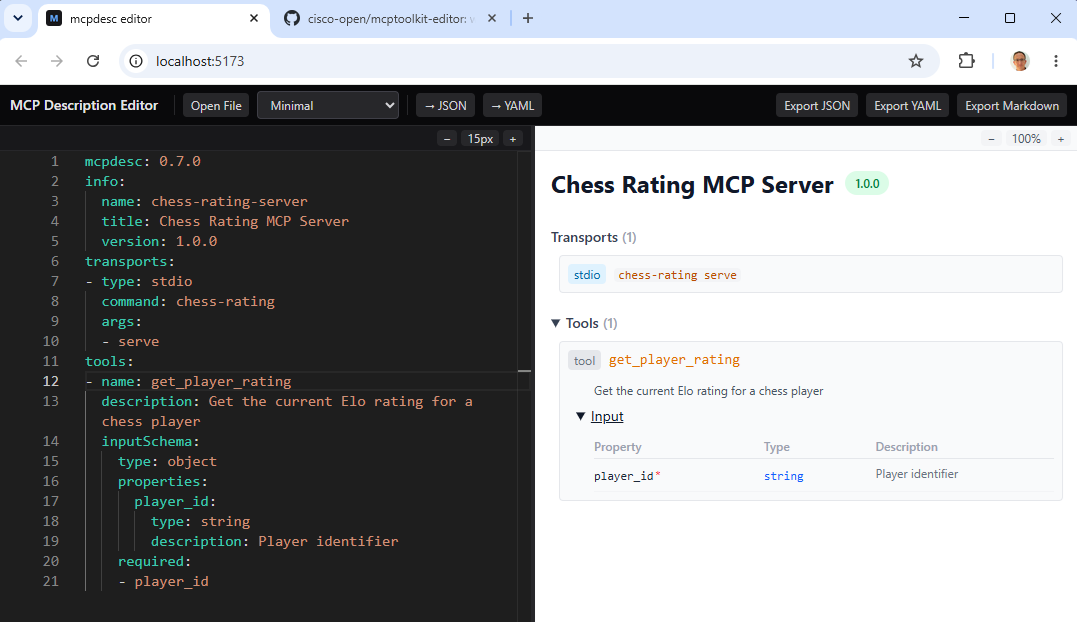Click the Type column header

[776, 447]
